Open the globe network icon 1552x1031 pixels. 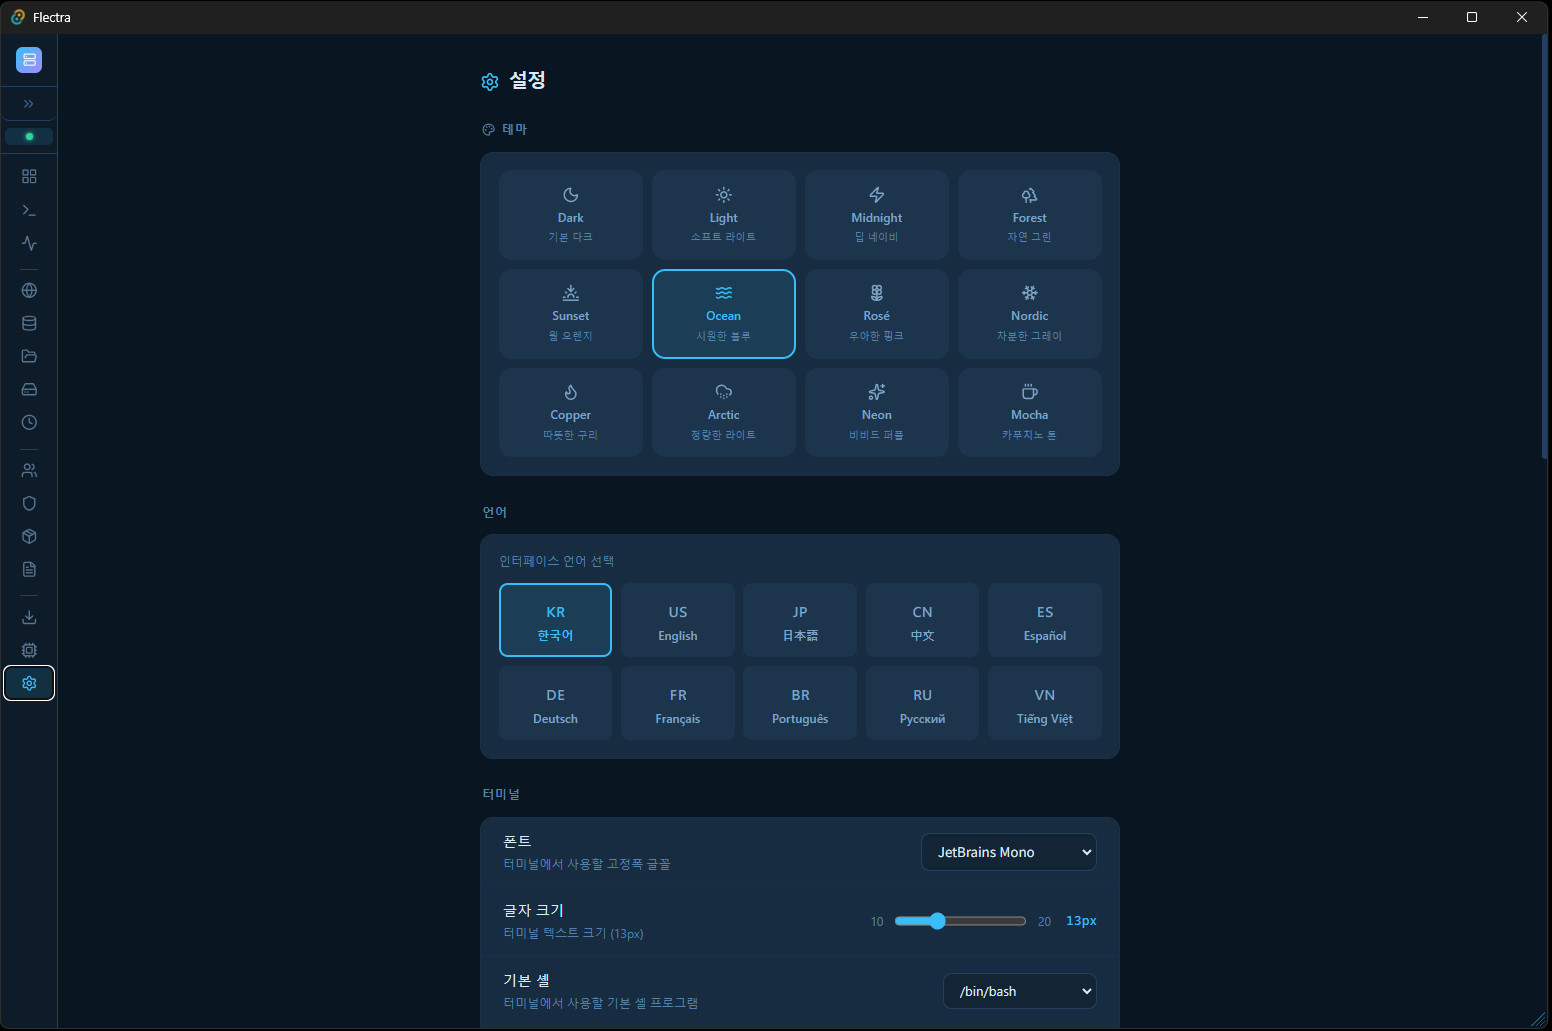pyautogui.click(x=29, y=290)
